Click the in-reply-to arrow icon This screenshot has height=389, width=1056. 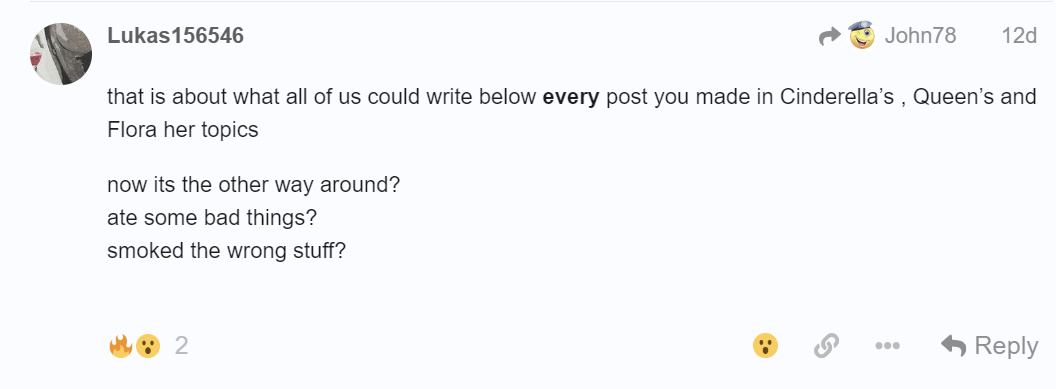point(830,36)
